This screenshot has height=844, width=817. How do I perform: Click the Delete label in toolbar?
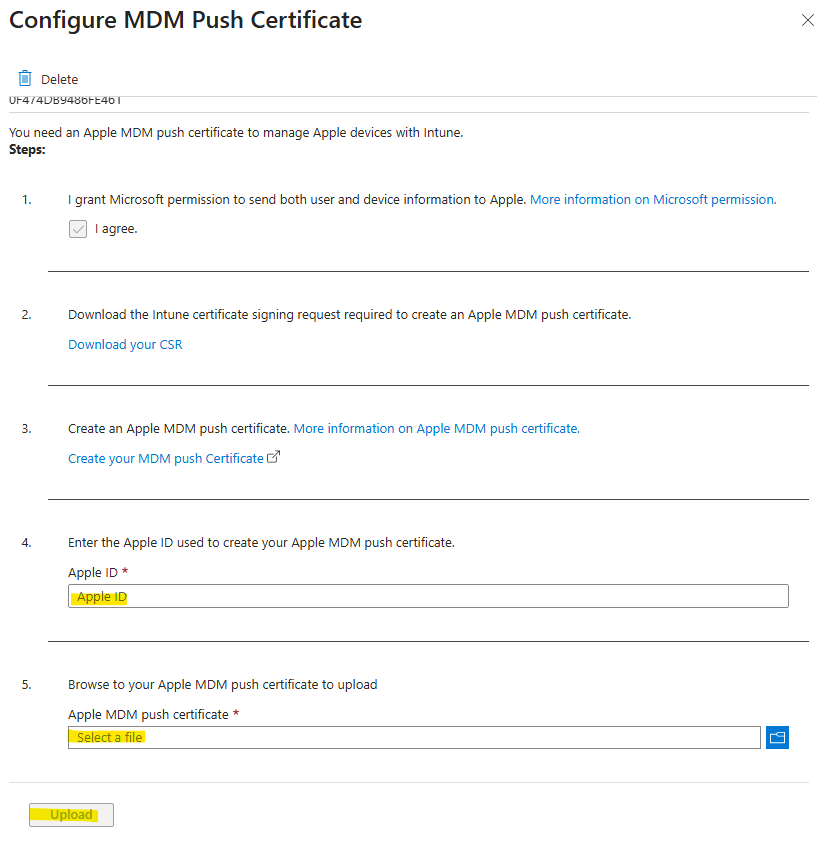click(59, 80)
